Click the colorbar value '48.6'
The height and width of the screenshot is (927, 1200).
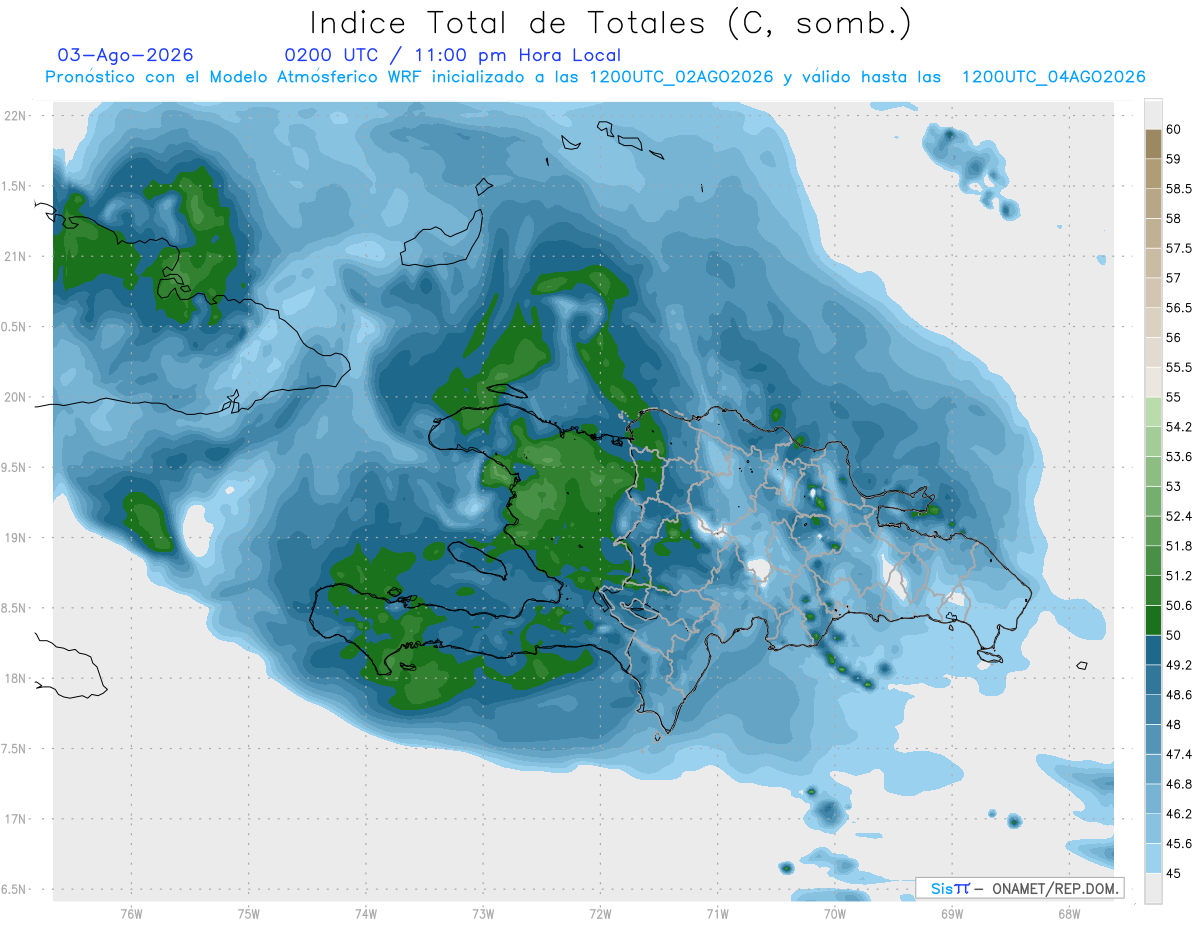click(1179, 695)
